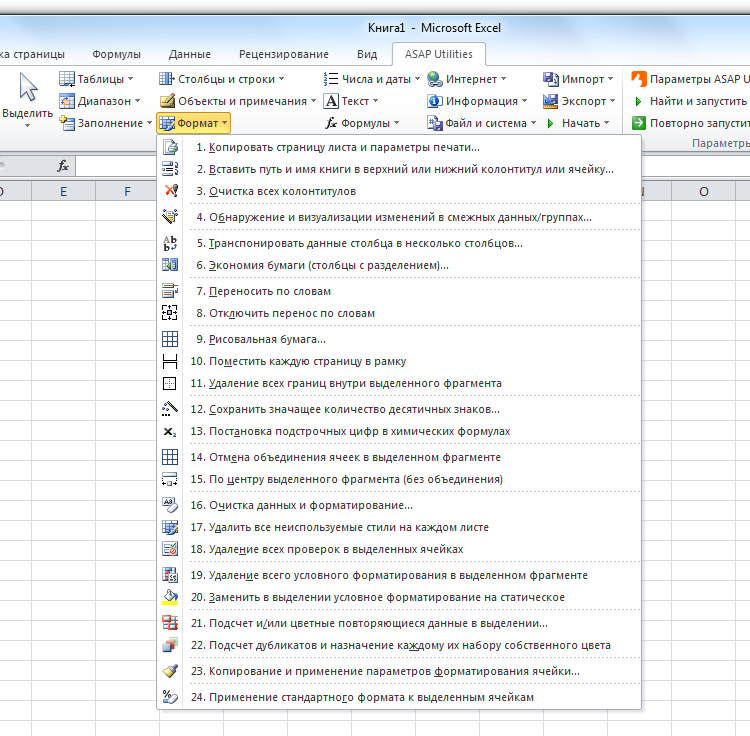Image resolution: width=750 pixels, height=736 pixels.
Task: Click Повторно запустить button
Action: [x=690, y=123]
